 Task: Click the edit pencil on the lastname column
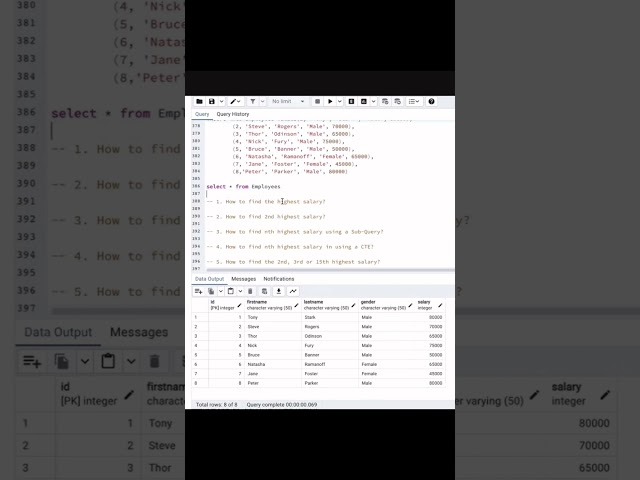353,305
